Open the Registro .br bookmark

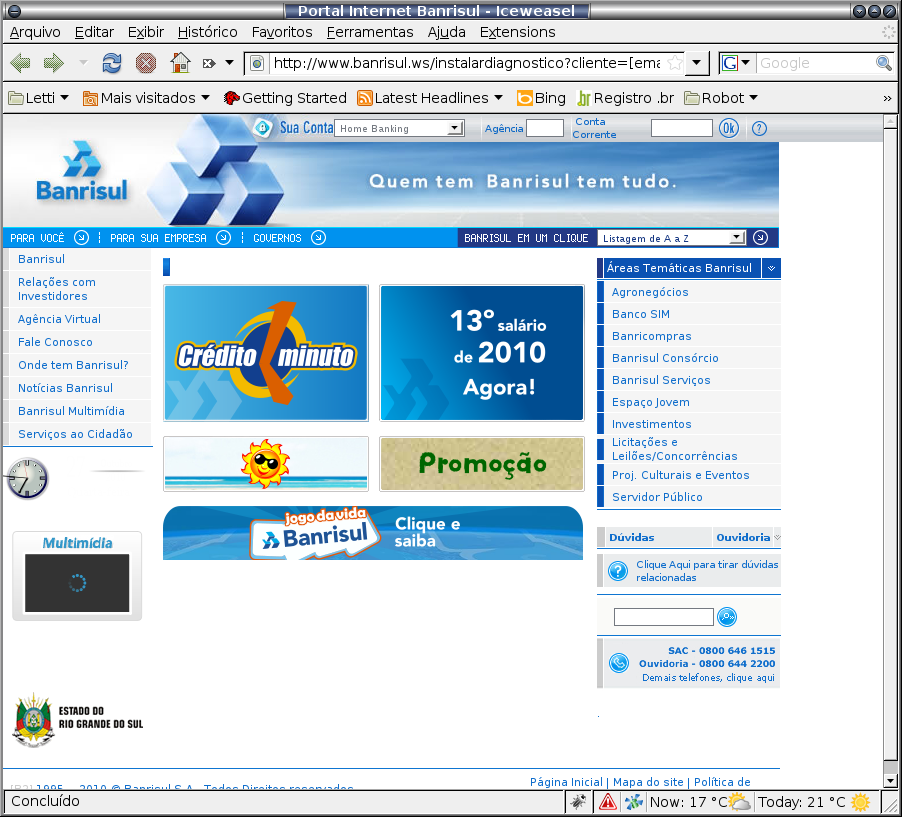625,98
